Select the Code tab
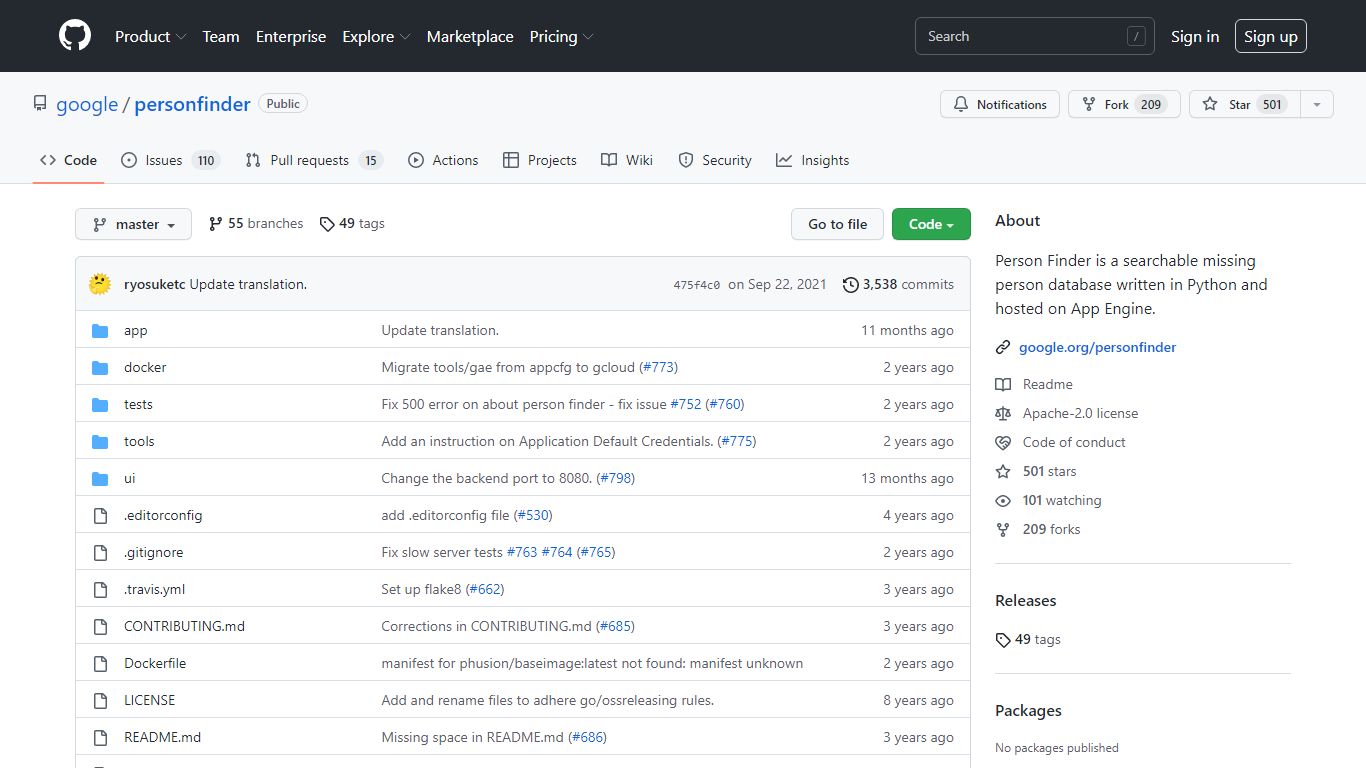1366x768 pixels. (69, 160)
